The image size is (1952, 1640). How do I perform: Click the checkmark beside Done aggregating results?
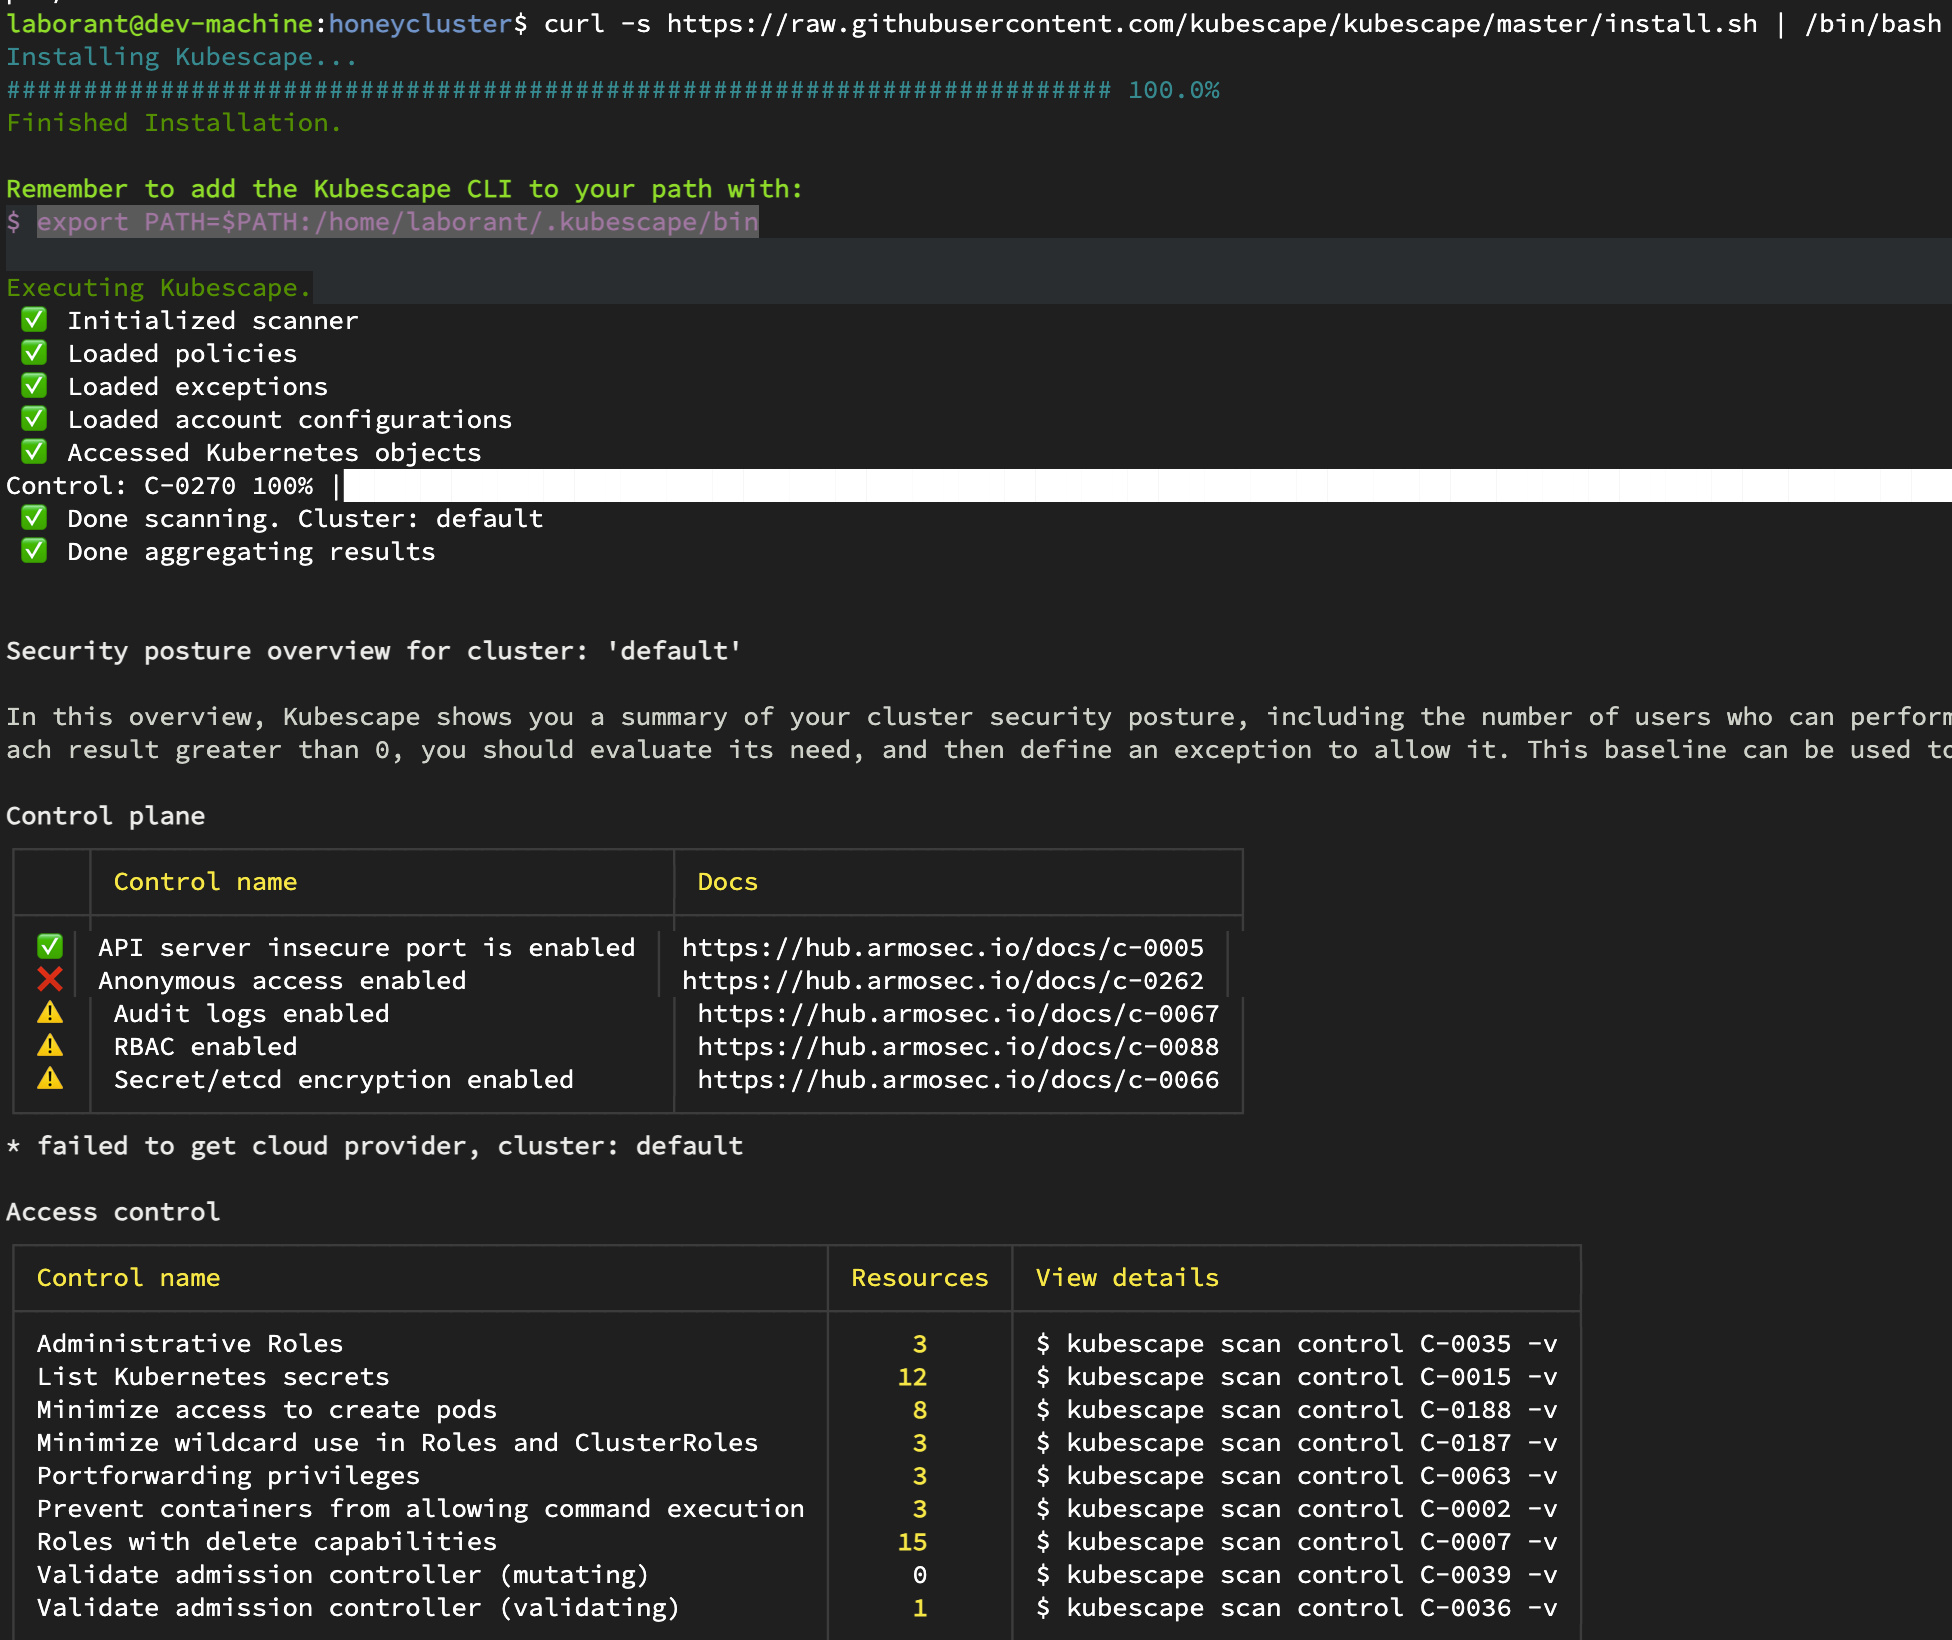(34, 551)
